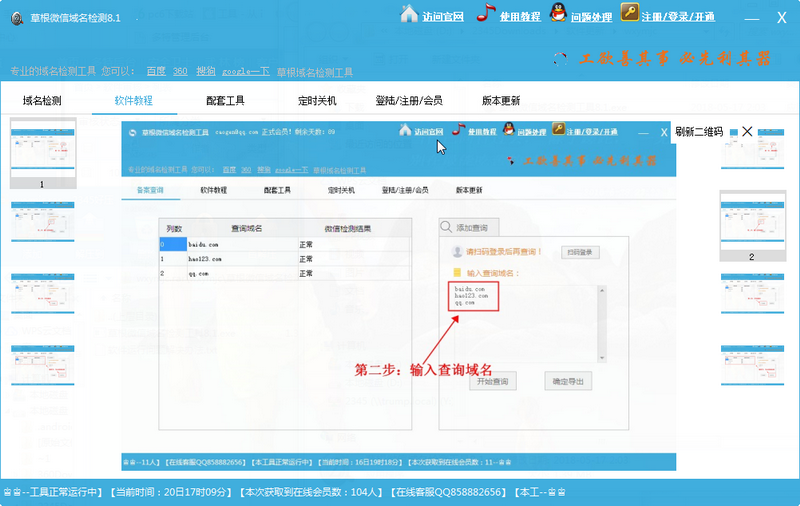The image size is (800, 506).
Task: Click 专业的域名检测工具 您可以 text
Action: (x=72, y=71)
